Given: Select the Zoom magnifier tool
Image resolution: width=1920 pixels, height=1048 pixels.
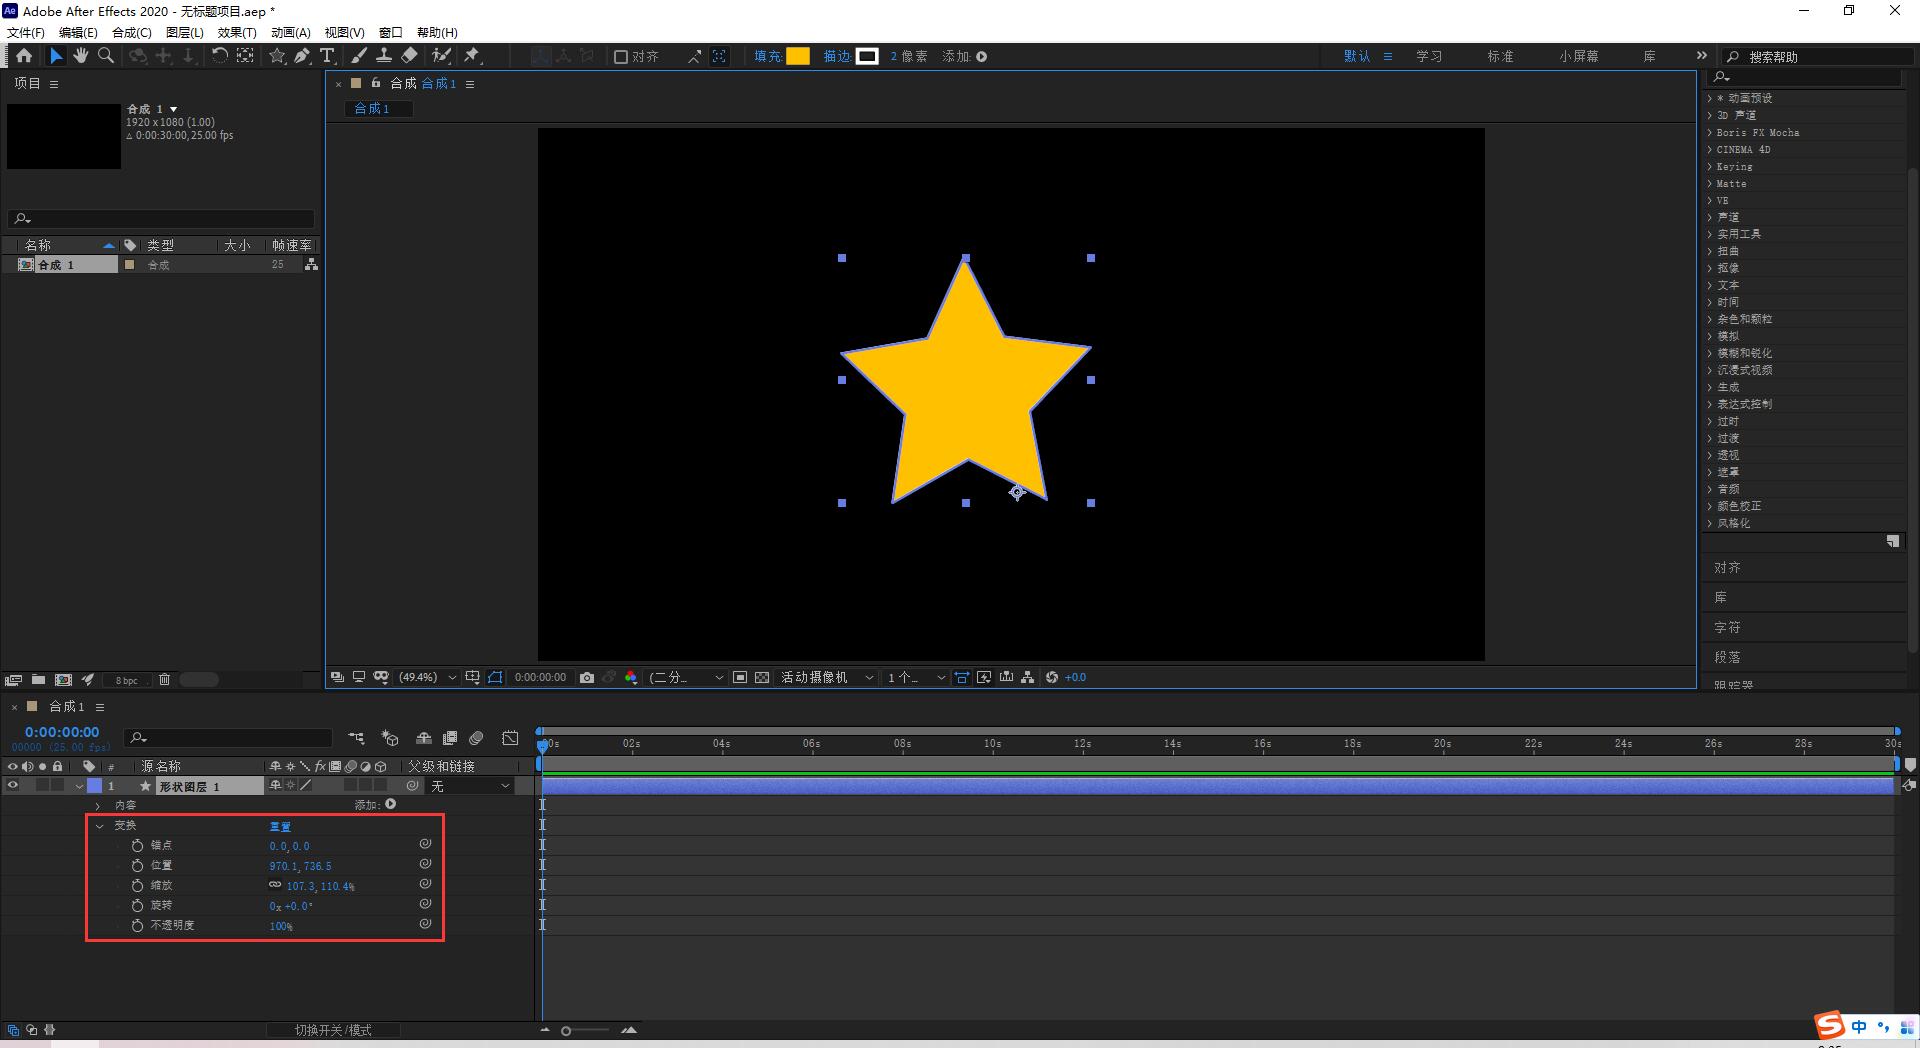Looking at the screenshot, I should coord(106,56).
